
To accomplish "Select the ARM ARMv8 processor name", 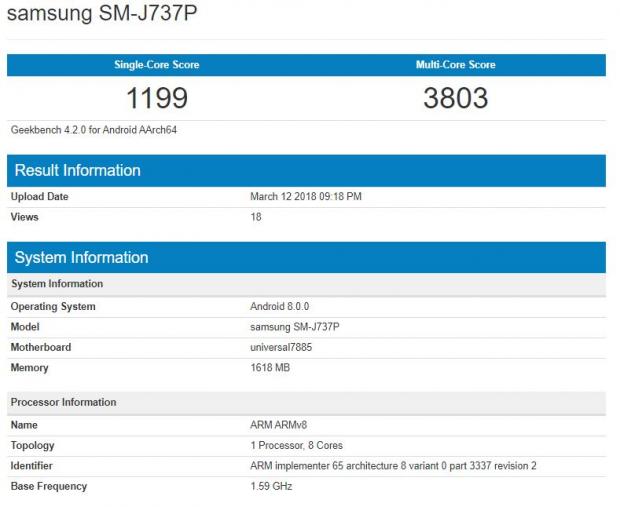I will (x=279, y=425).
